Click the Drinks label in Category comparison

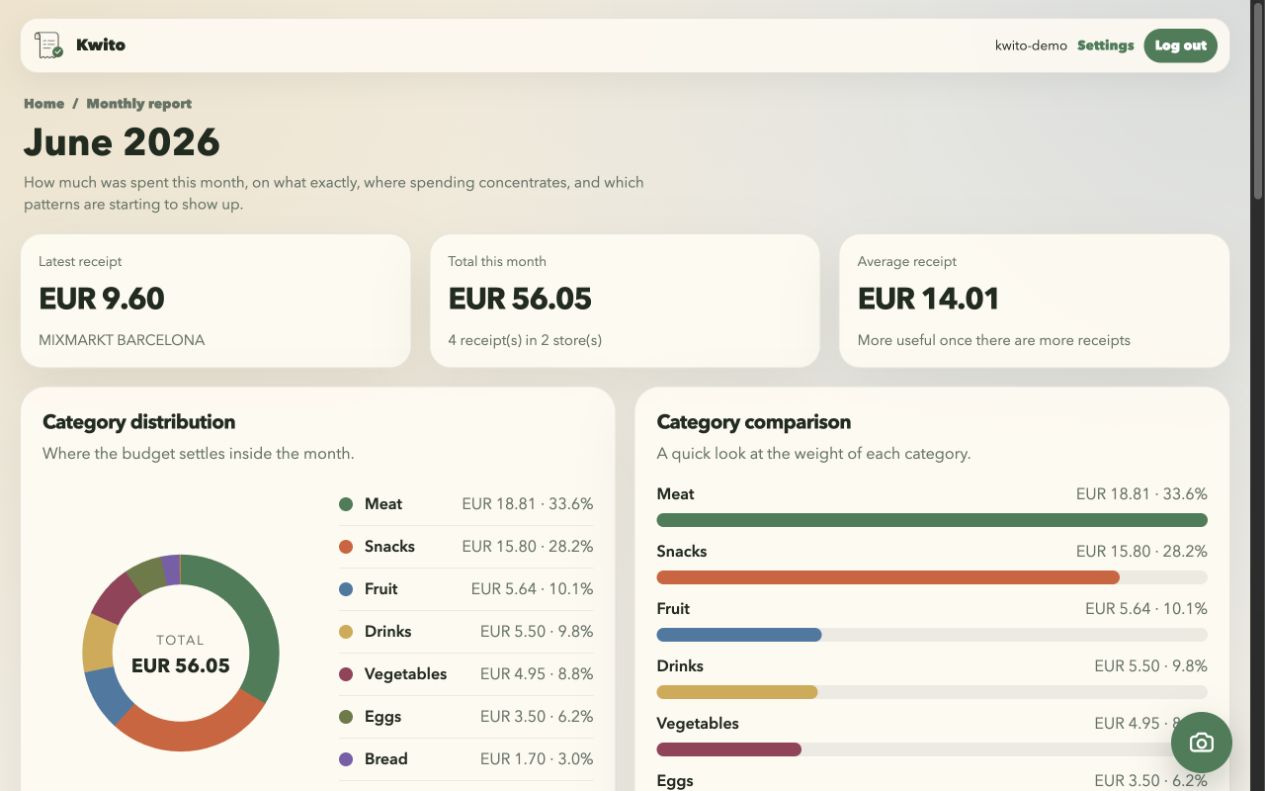pyautogui.click(x=680, y=666)
